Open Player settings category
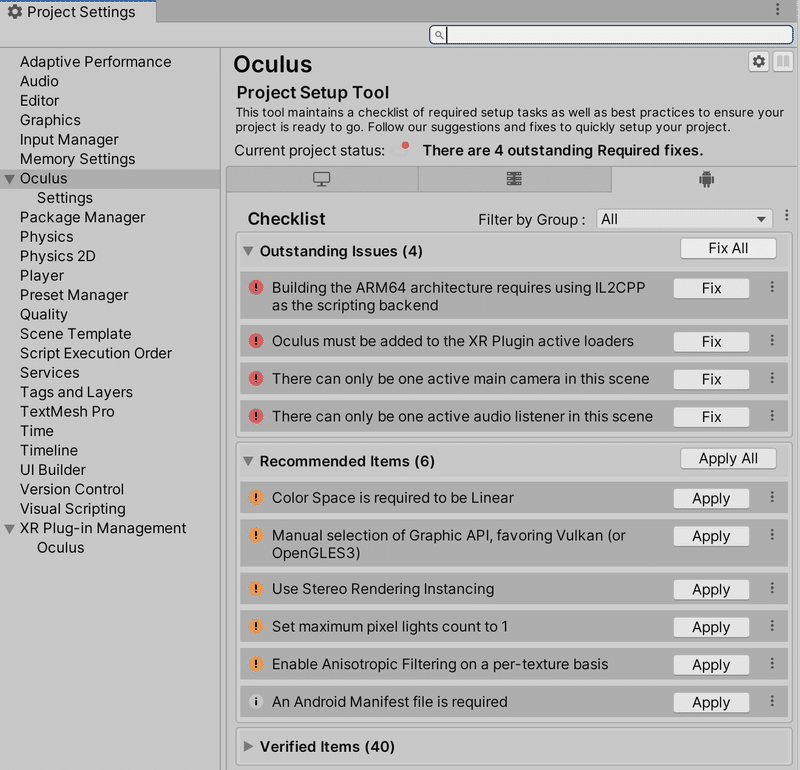This screenshot has height=770, width=800. (x=42, y=276)
